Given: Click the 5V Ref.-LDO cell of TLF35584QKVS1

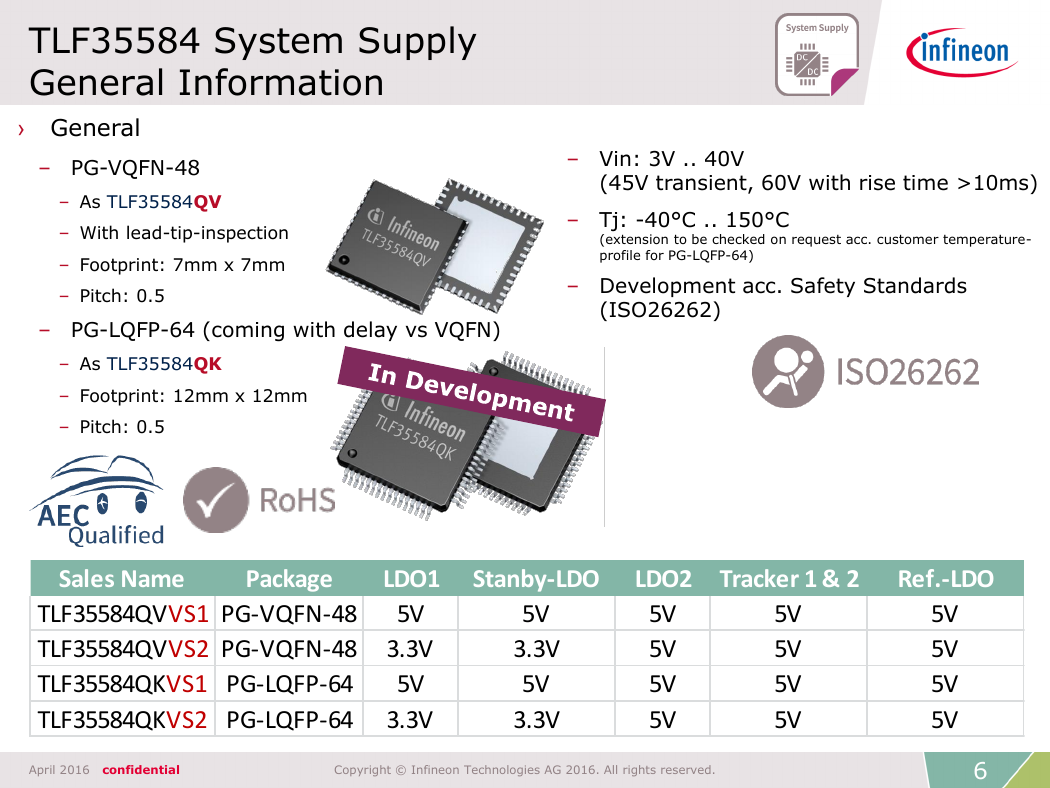Looking at the screenshot, I should point(945,684).
